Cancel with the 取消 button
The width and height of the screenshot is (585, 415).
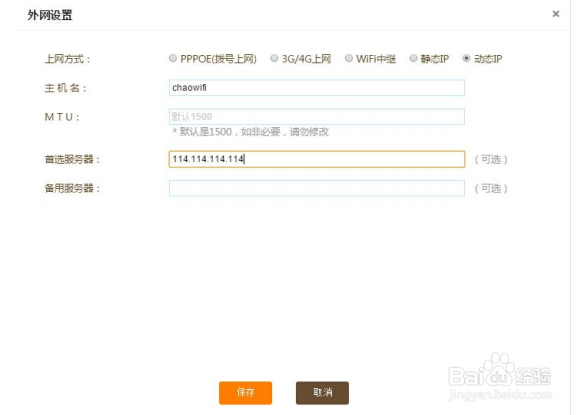pos(322,393)
